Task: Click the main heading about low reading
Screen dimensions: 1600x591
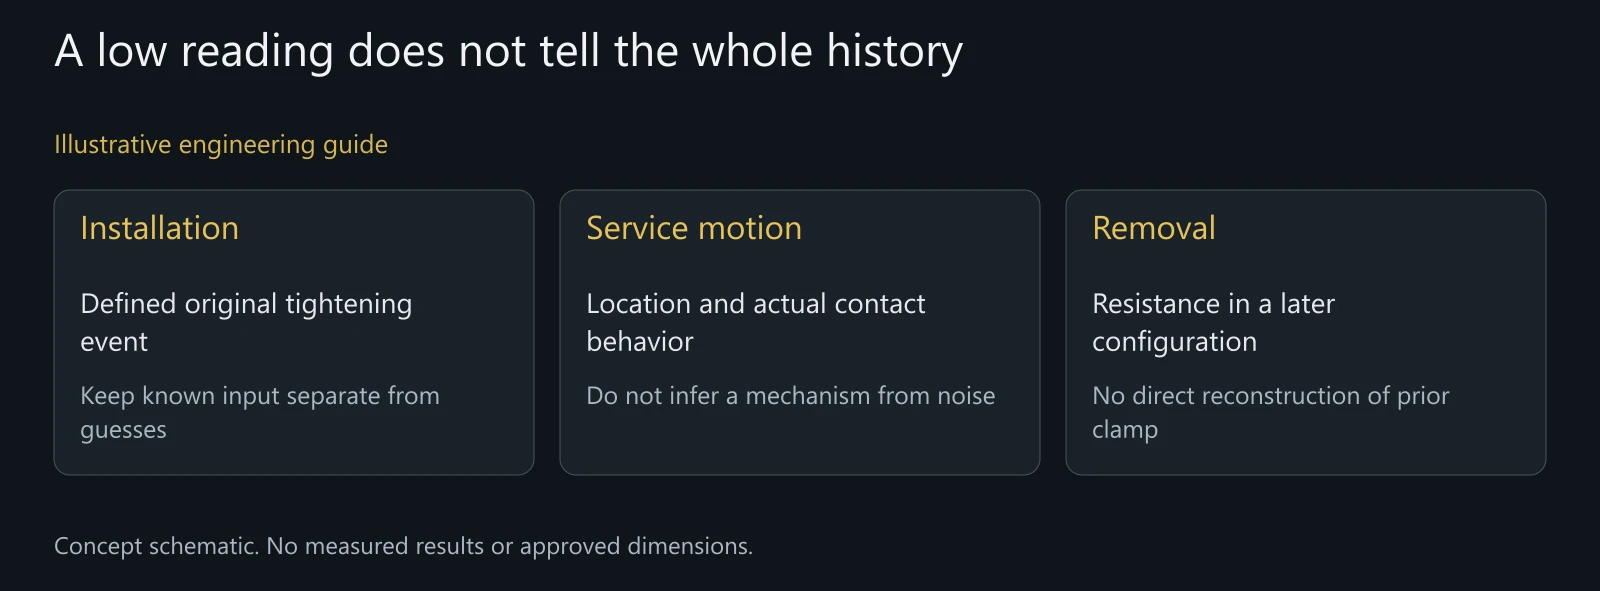Action: coord(508,51)
